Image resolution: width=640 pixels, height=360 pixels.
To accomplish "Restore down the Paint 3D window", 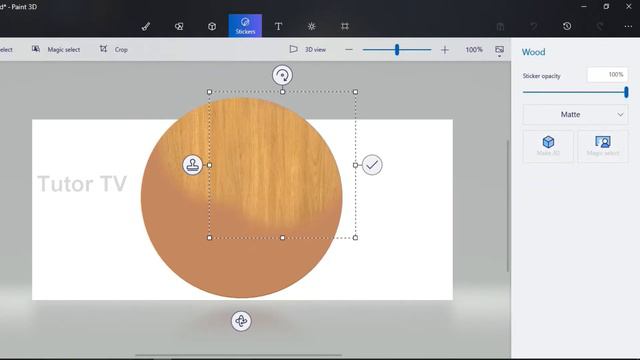I will tap(606, 7).
